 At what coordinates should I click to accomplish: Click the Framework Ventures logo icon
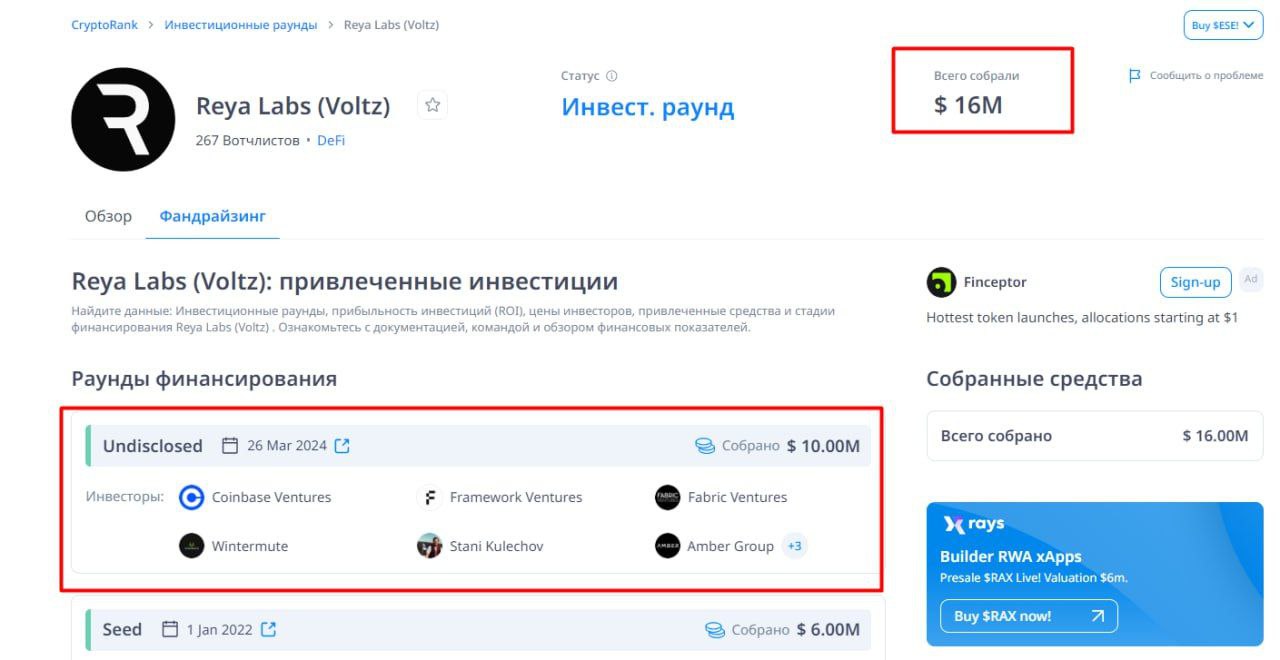tap(429, 497)
